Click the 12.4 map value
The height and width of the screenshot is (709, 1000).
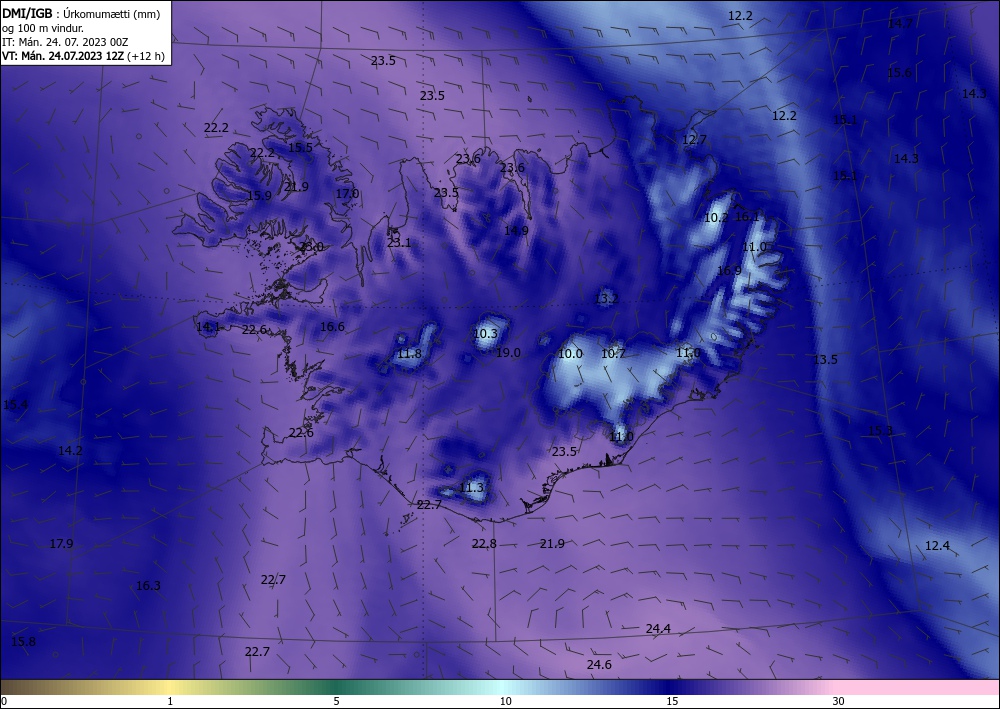click(937, 546)
